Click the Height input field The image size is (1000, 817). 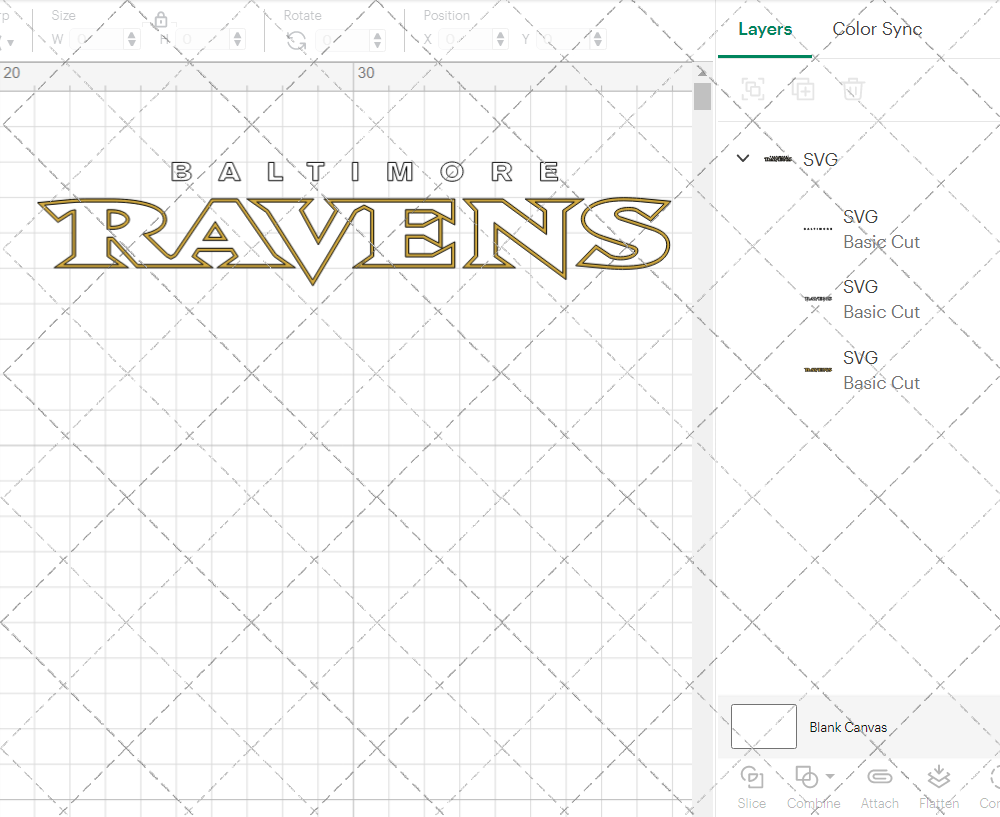pyautogui.click(x=203, y=40)
